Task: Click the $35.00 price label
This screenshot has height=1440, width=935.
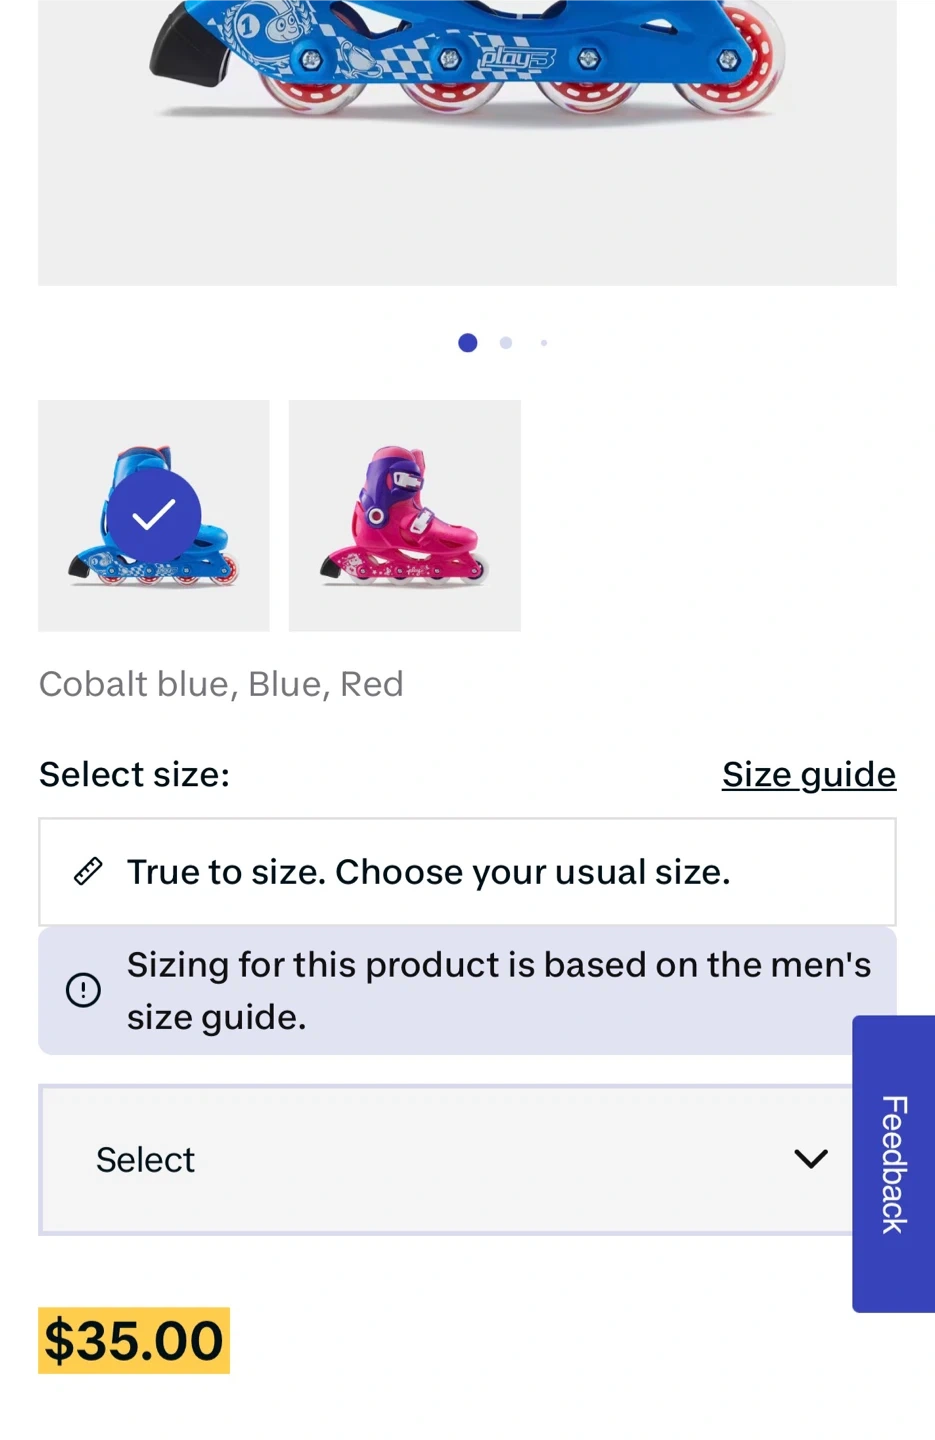Action: coord(134,1340)
